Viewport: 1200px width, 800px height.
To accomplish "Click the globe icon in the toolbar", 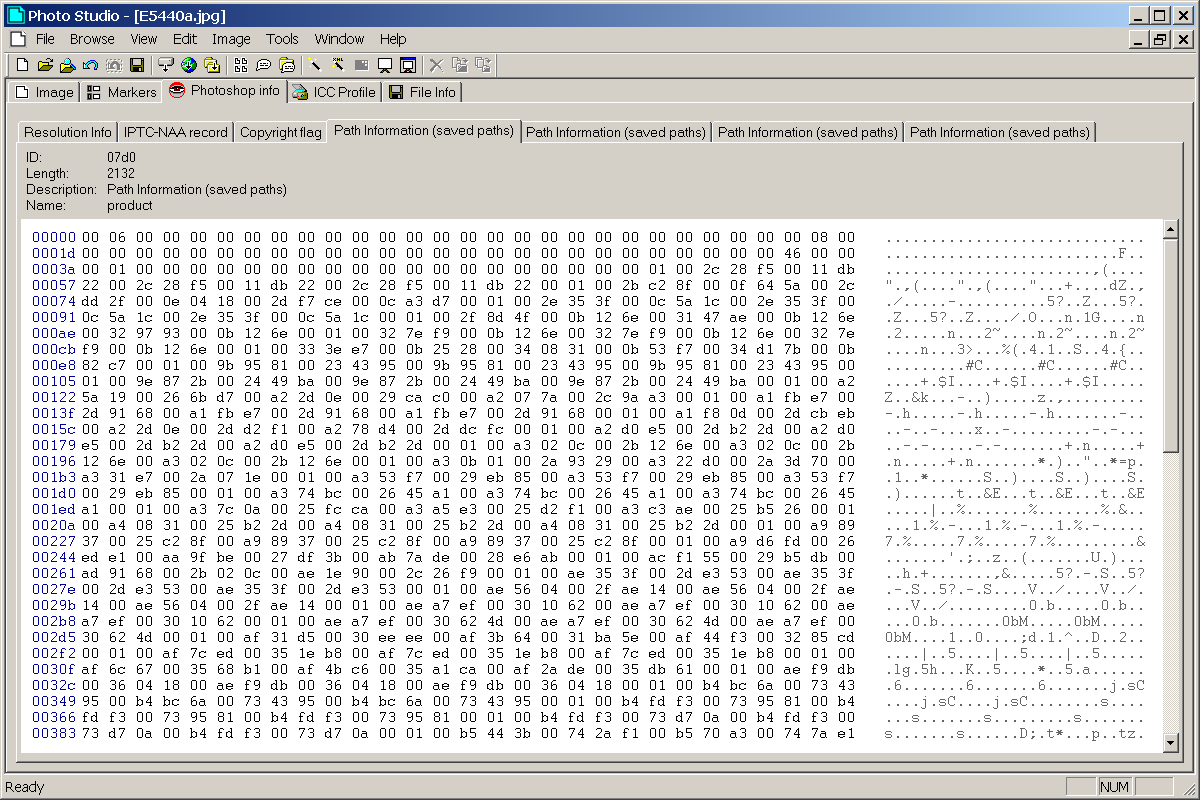I will pyautogui.click(x=189, y=65).
